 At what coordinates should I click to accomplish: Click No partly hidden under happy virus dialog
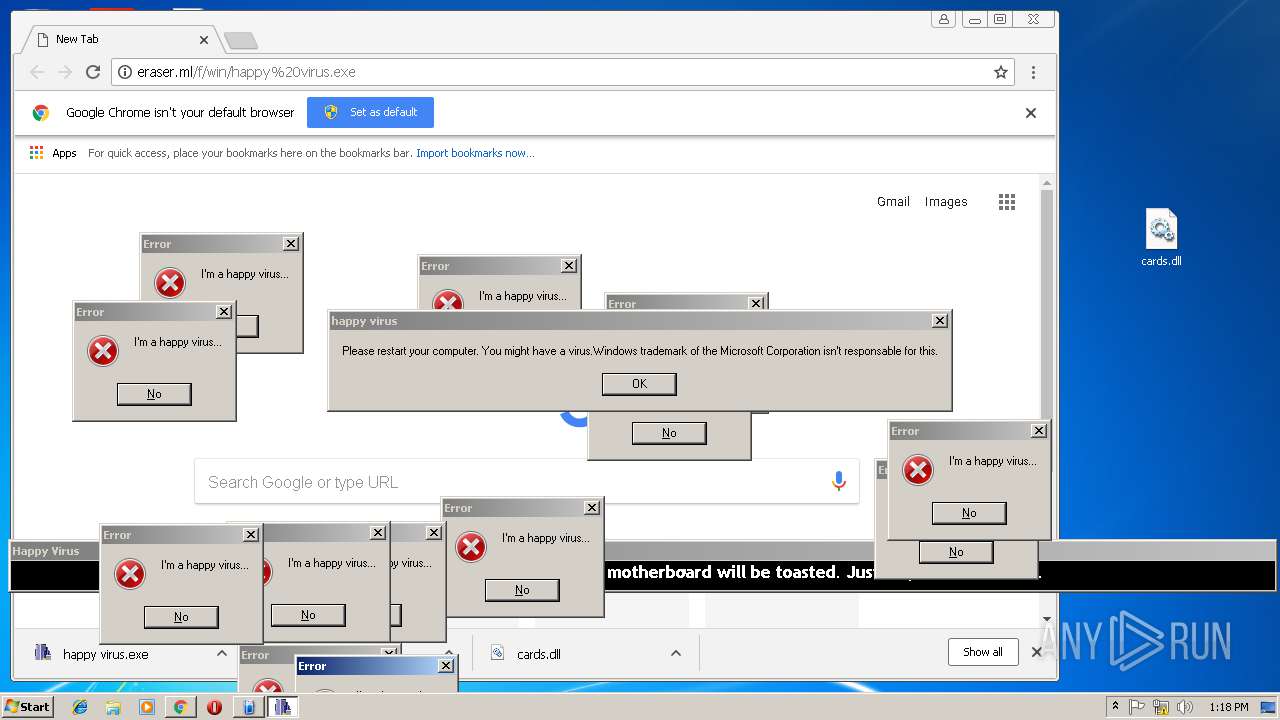tap(669, 433)
